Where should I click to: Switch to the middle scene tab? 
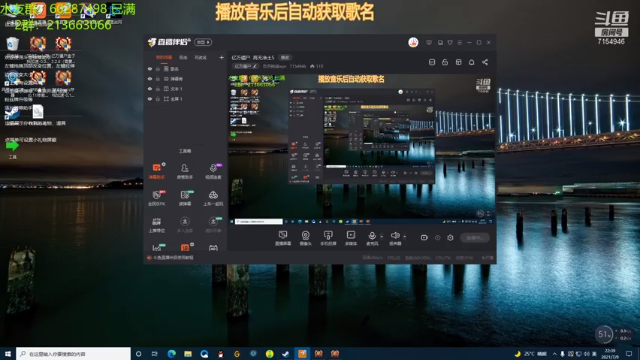click(x=183, y=58)
